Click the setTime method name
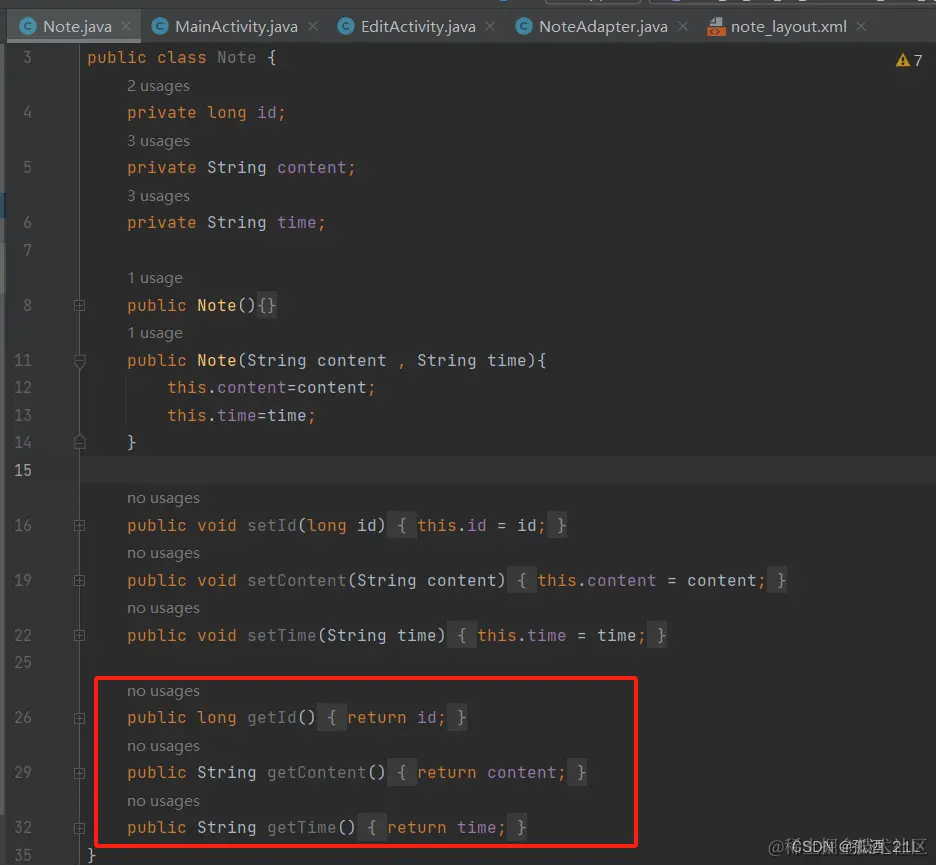The height and width of the screenshot is (865, 936). [282, 635]
